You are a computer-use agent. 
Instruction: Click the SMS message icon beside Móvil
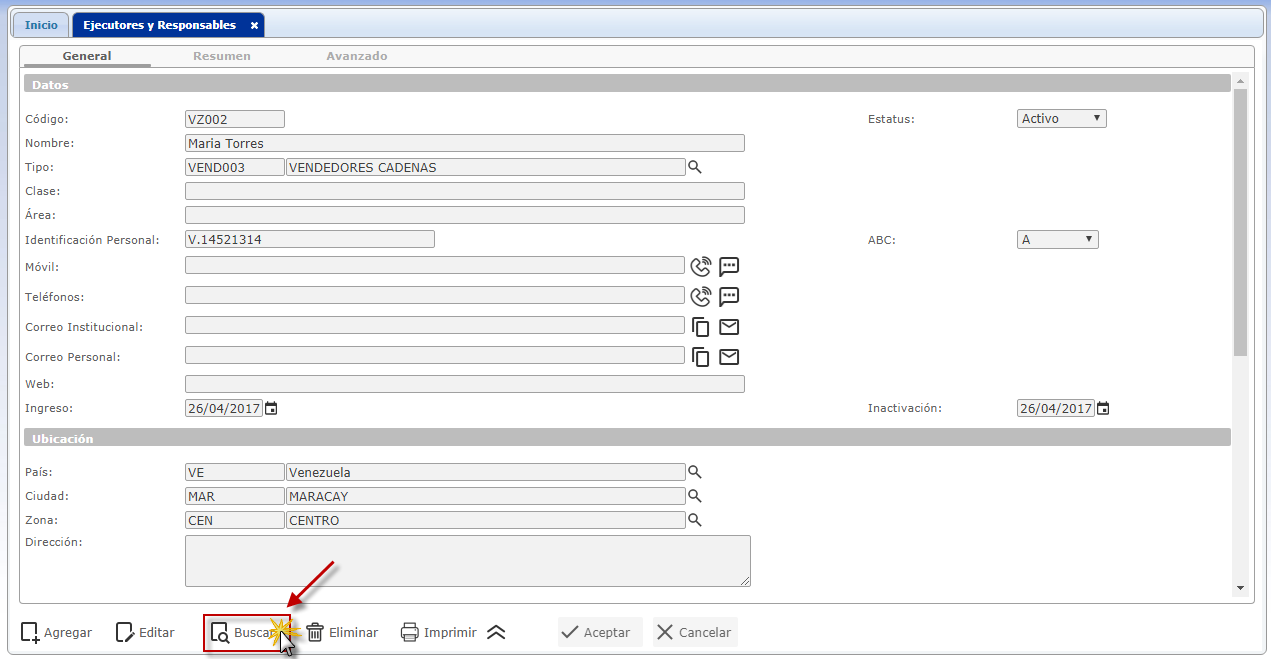coord(729,266)
